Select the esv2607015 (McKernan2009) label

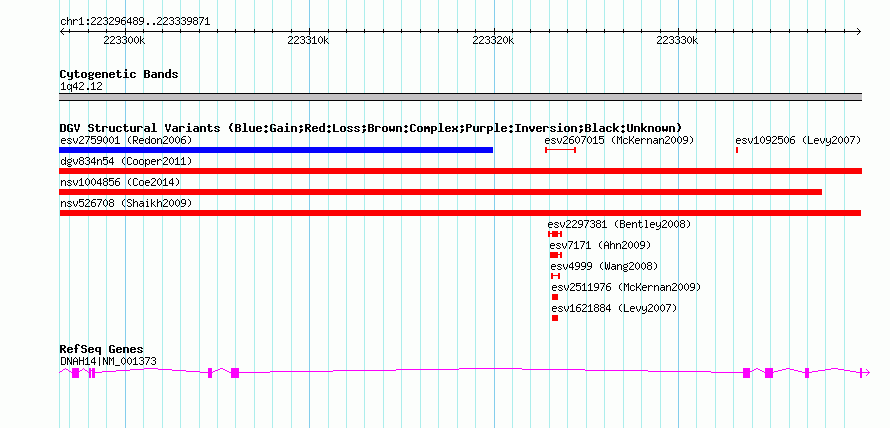point(619,140)
